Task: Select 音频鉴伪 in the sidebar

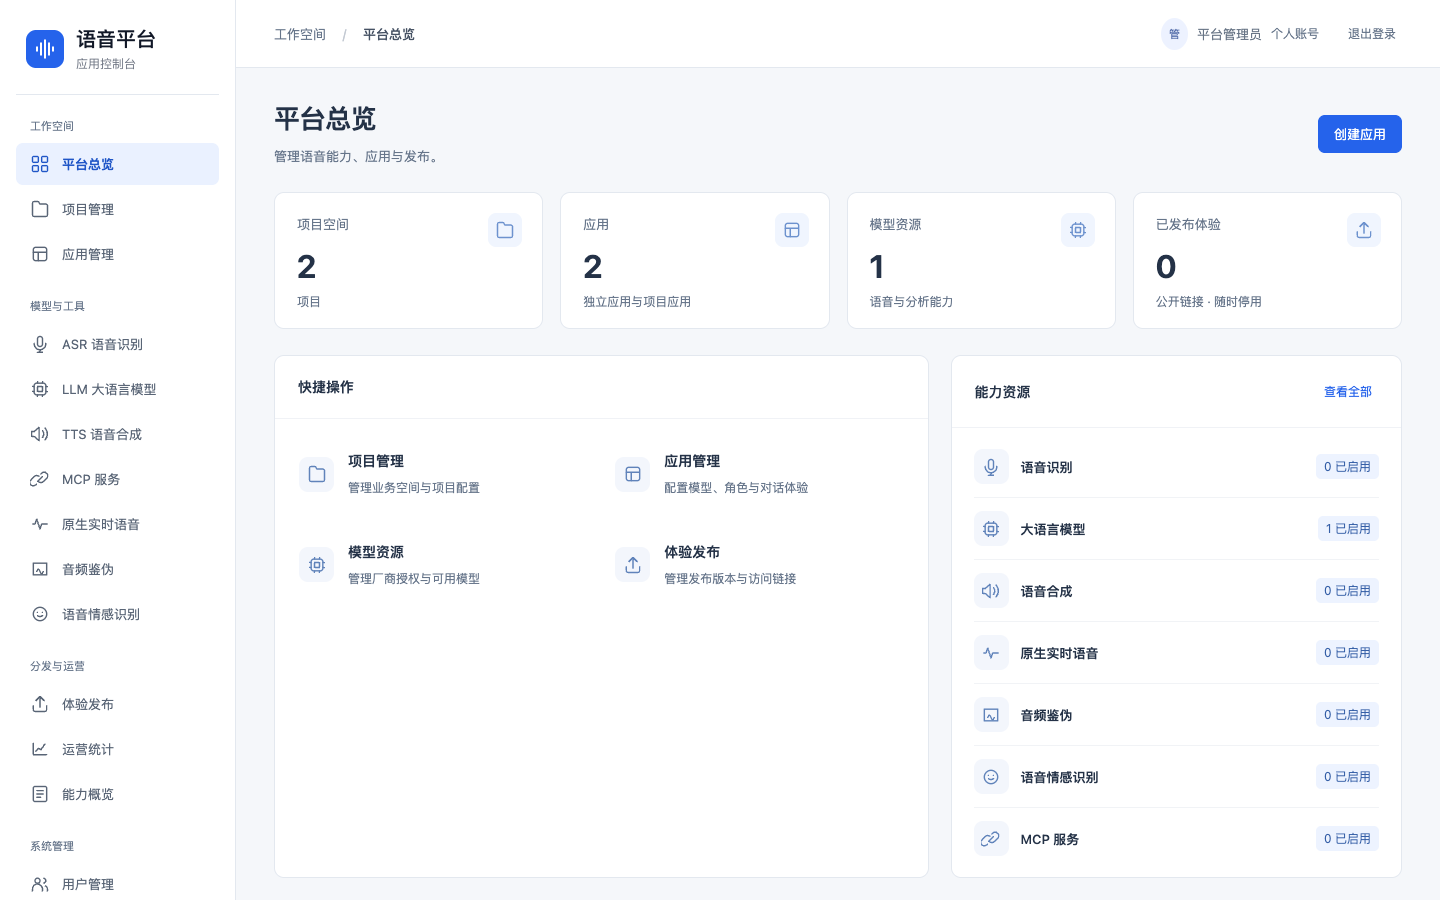Action: pos(117,569)
